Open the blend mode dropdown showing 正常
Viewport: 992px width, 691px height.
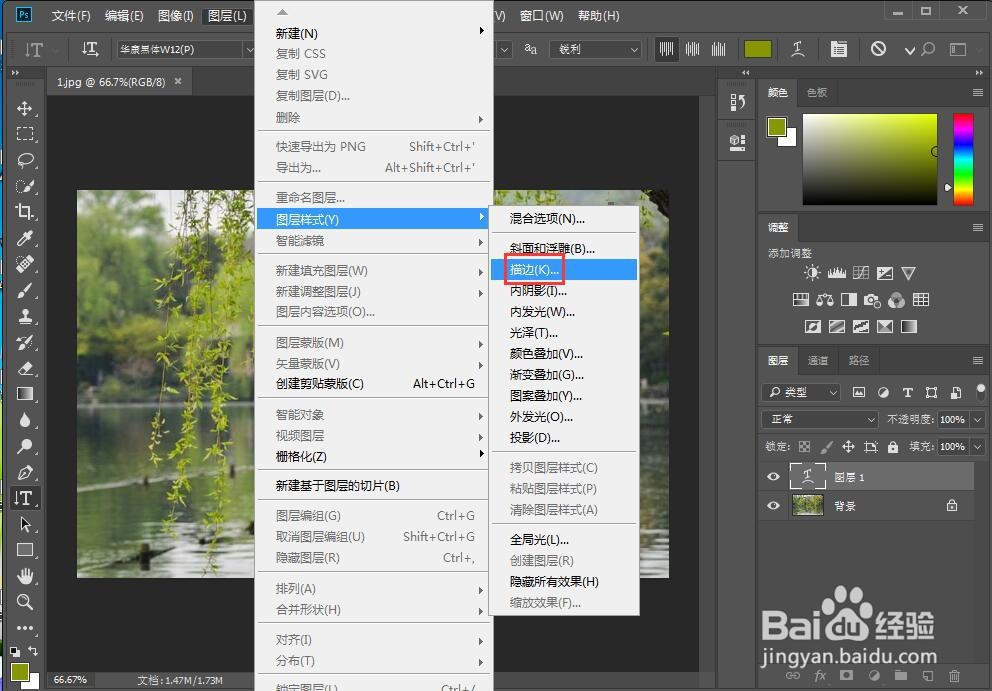[x=818, y=419]
